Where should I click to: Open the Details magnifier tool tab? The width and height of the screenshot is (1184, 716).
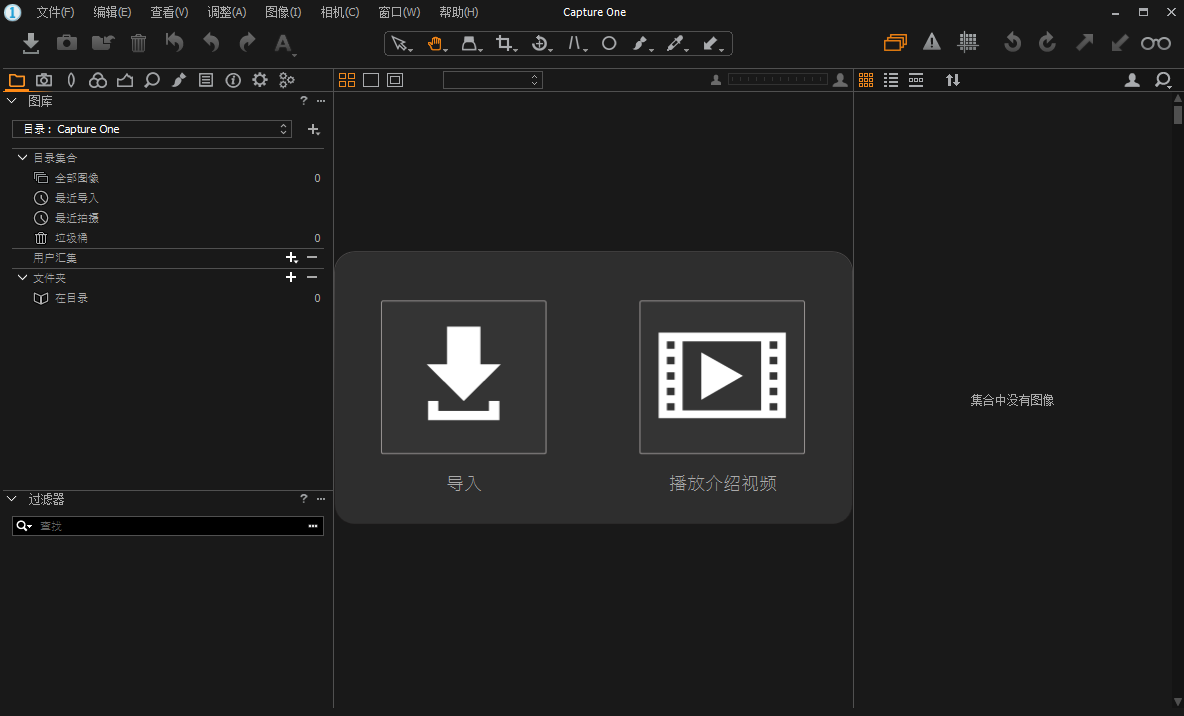click(x=152, y=80)
